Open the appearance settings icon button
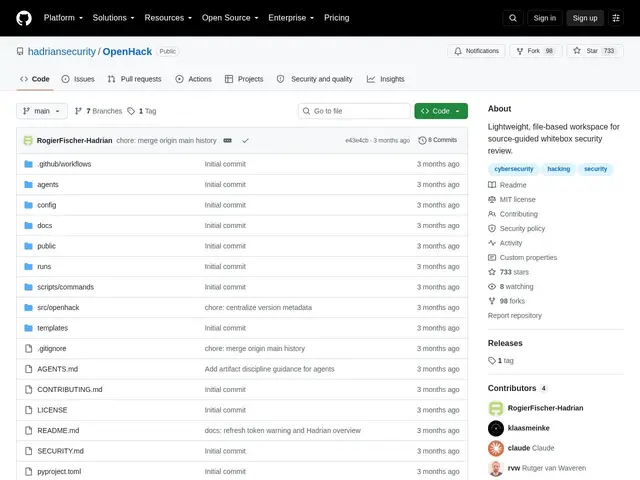This screenshot has width=640, height=480. (616, 18)
